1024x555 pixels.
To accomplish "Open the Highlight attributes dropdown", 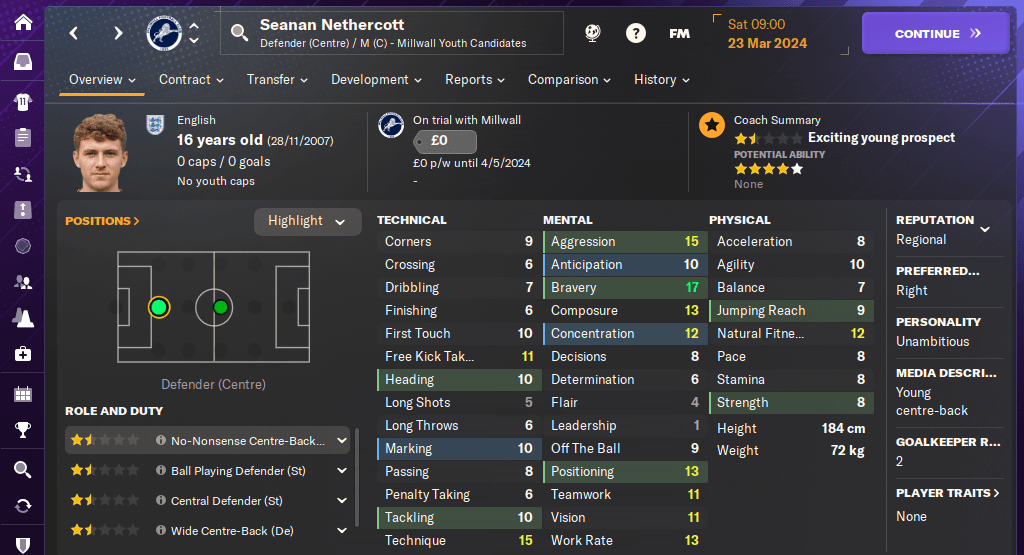I will coord(307,221).
